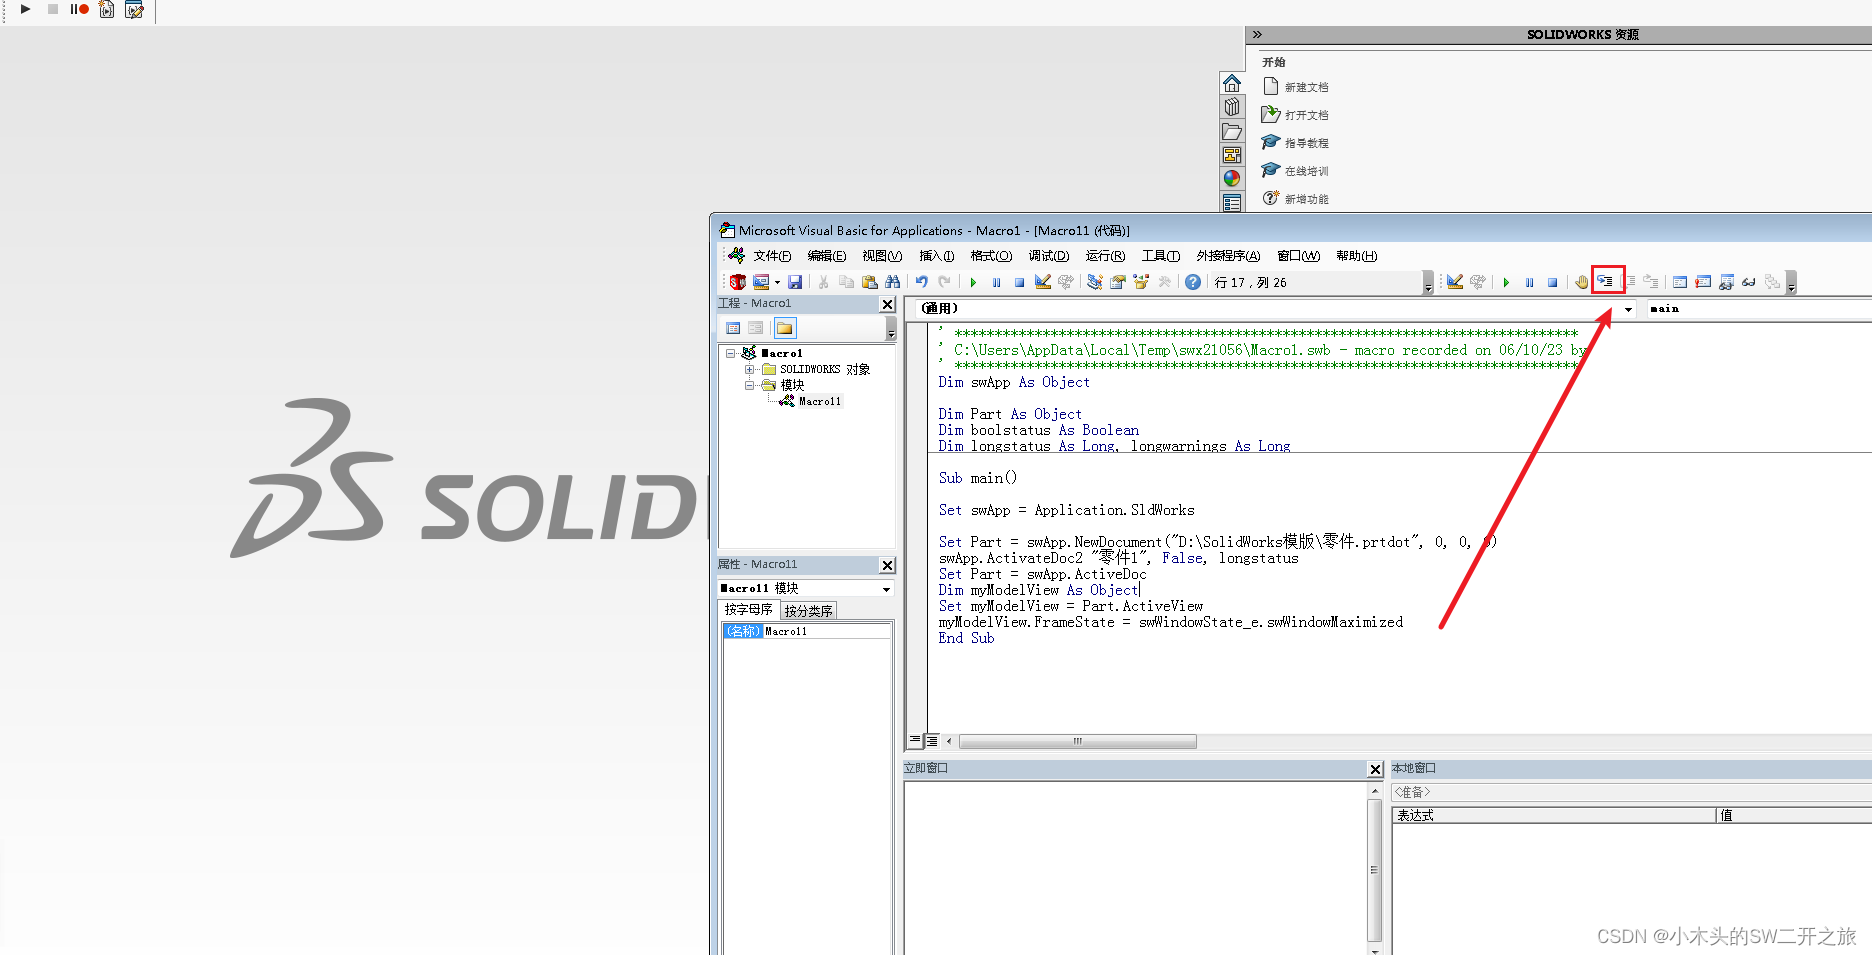This screenshot has width=1872, height=955.
Task: Click the Debug toolbar Reset square
Action: (1552, 282)
